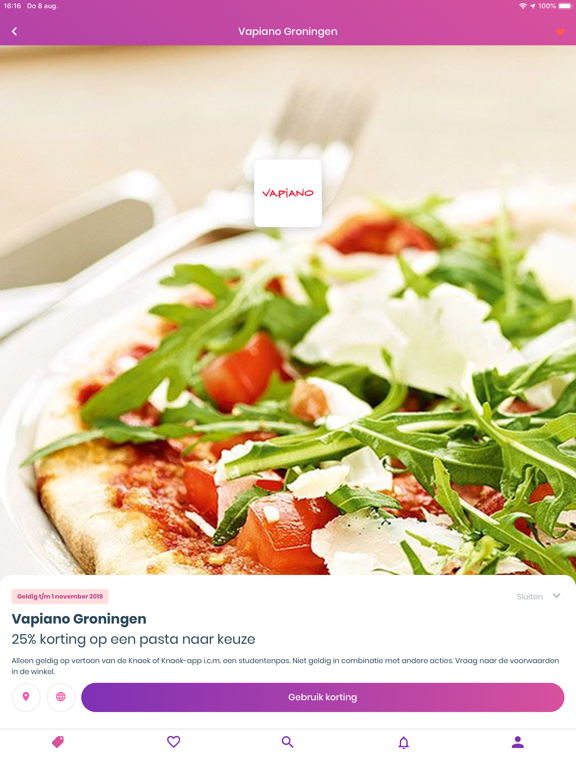This screenshot has height=768, width=576.
Task: Click the bold 'Vapiano Groningen' offer heading
Action: pos(79,619)
